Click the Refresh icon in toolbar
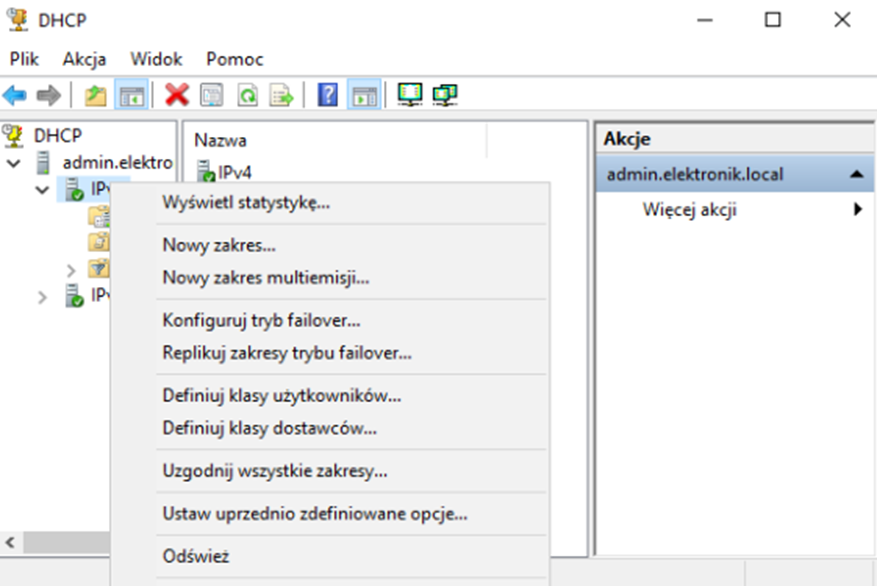The width and height of the screenshot is (877, 586). pyautogui.click(x=247, y=95)
